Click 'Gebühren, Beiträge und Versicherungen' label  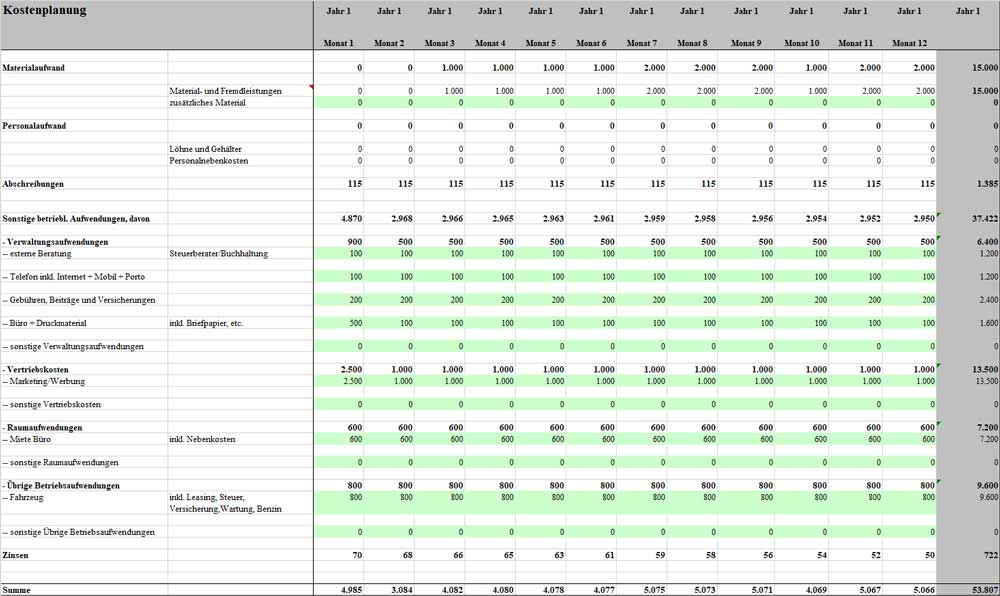pyautogui.click(x=78, y=300)
